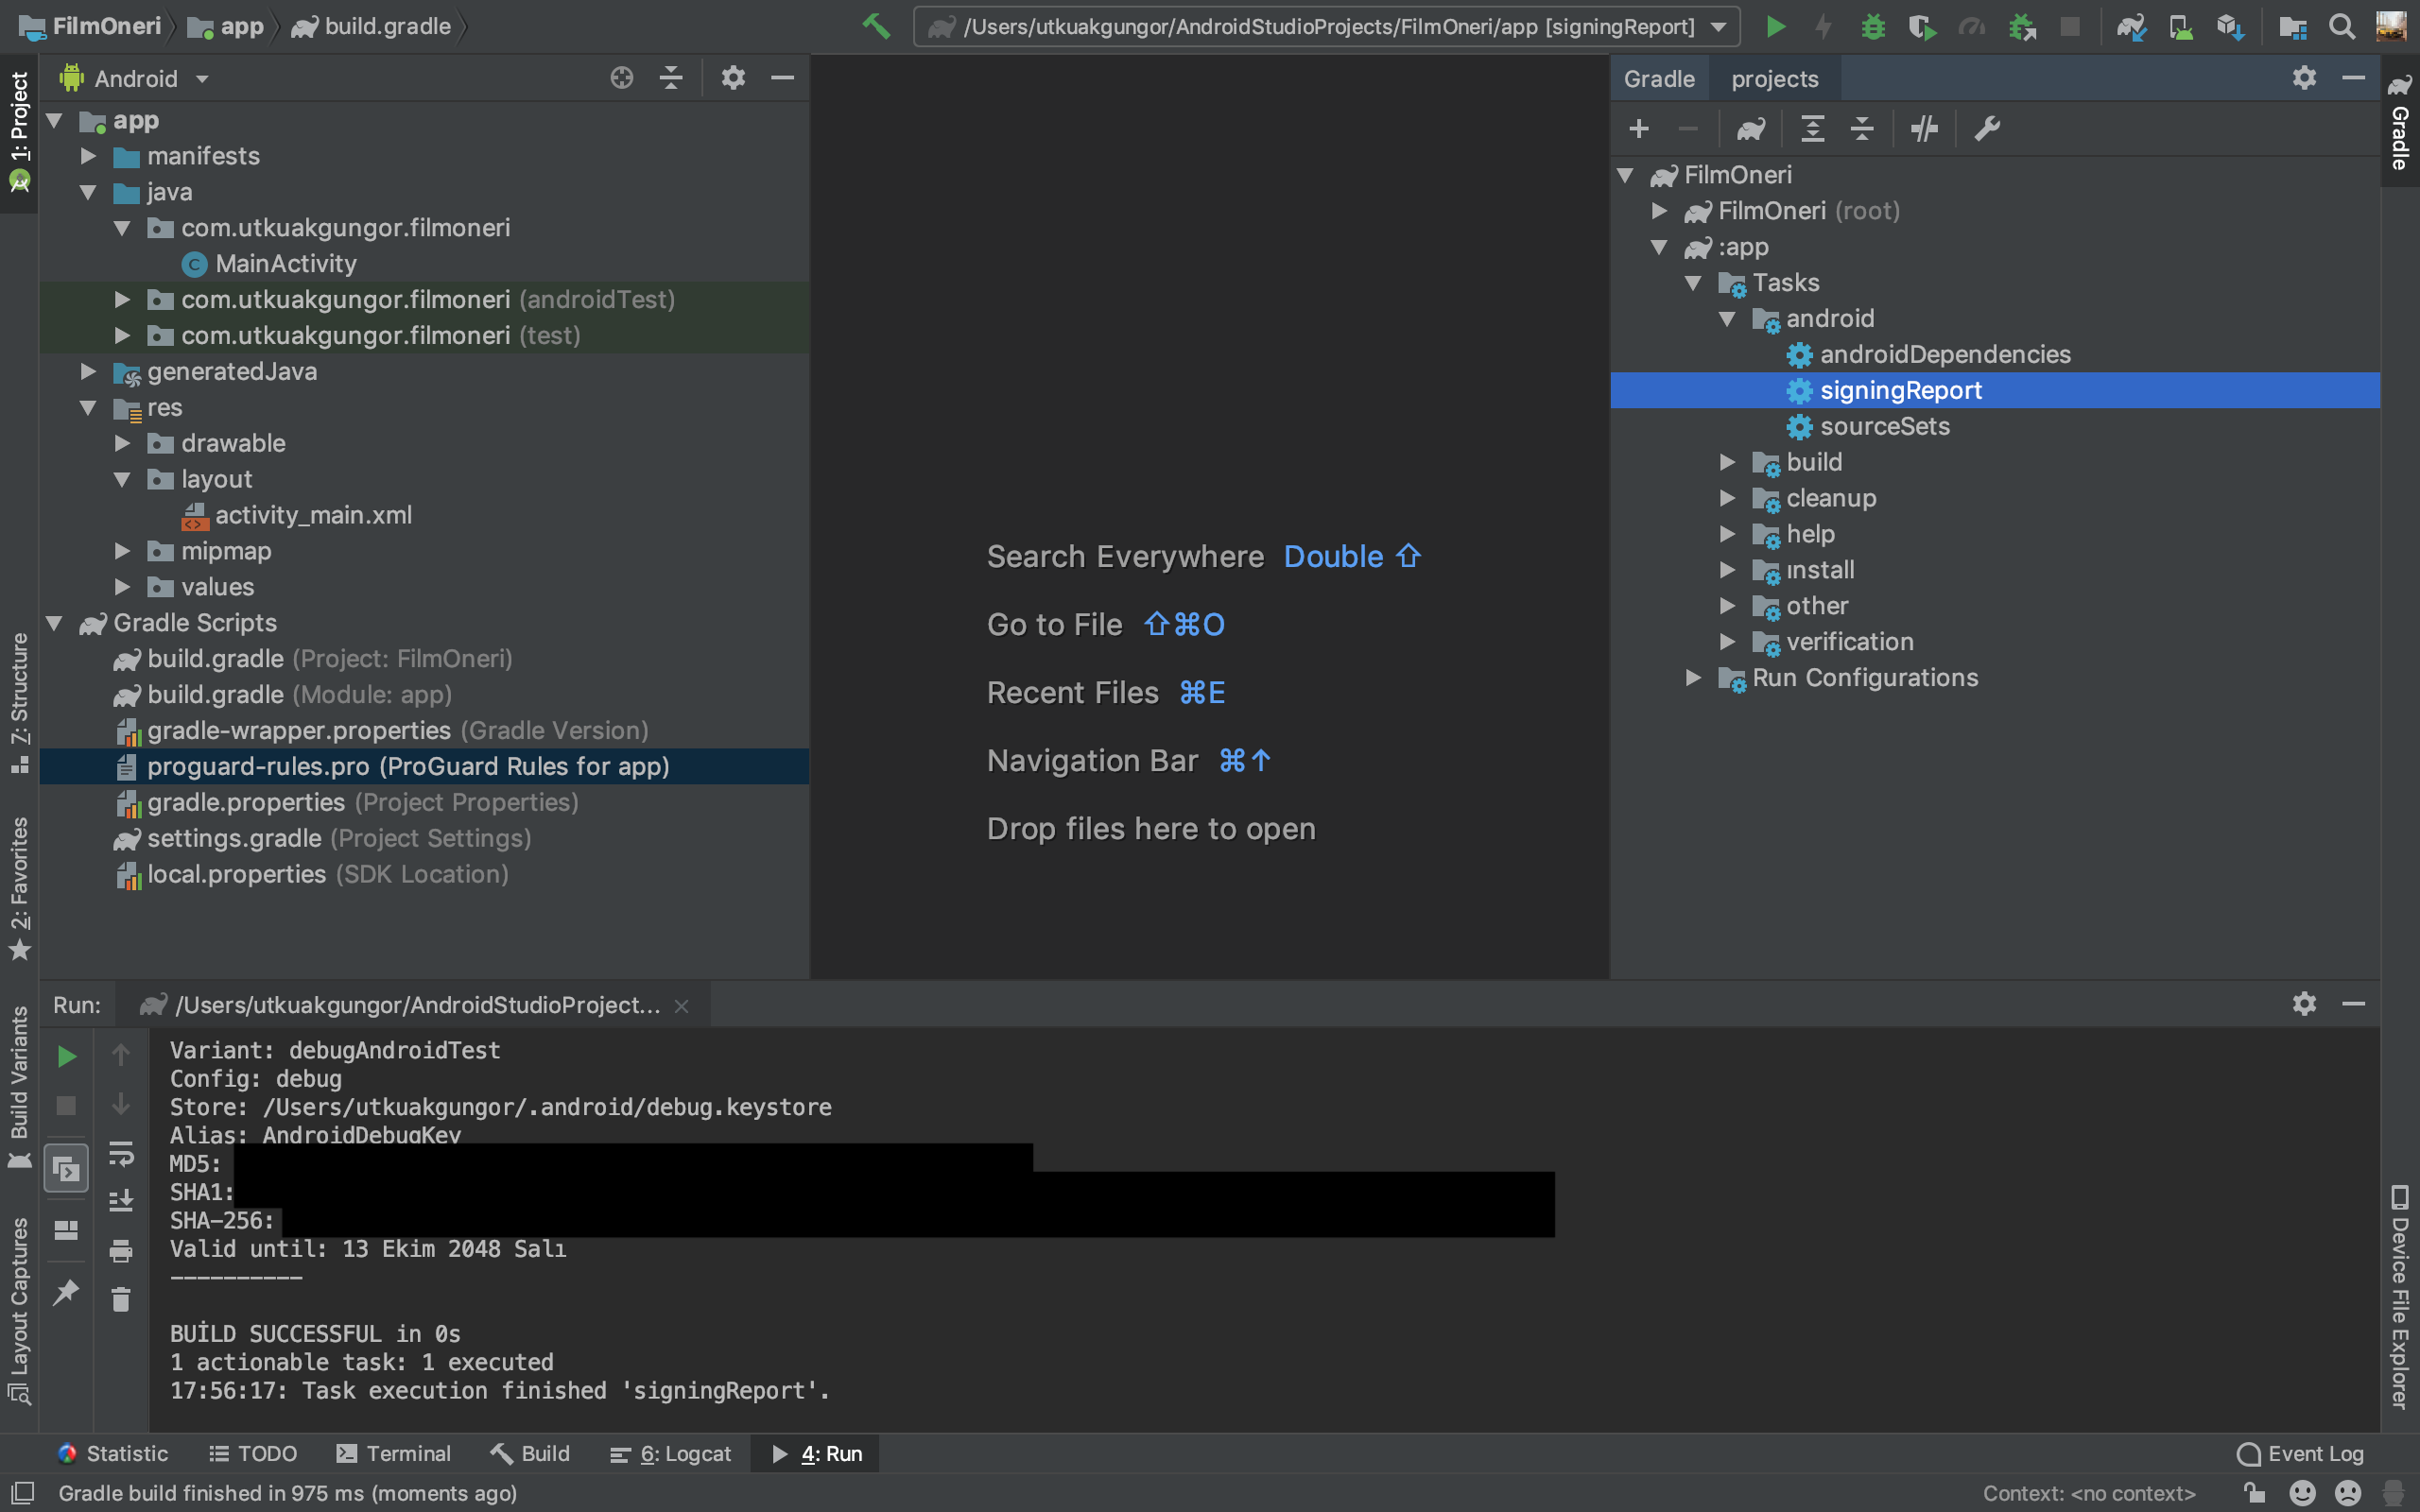Open the run configuration dropdown
Image resolution: width=2420 pixels, height=1512 pixels.
(x=1718, y=27)
